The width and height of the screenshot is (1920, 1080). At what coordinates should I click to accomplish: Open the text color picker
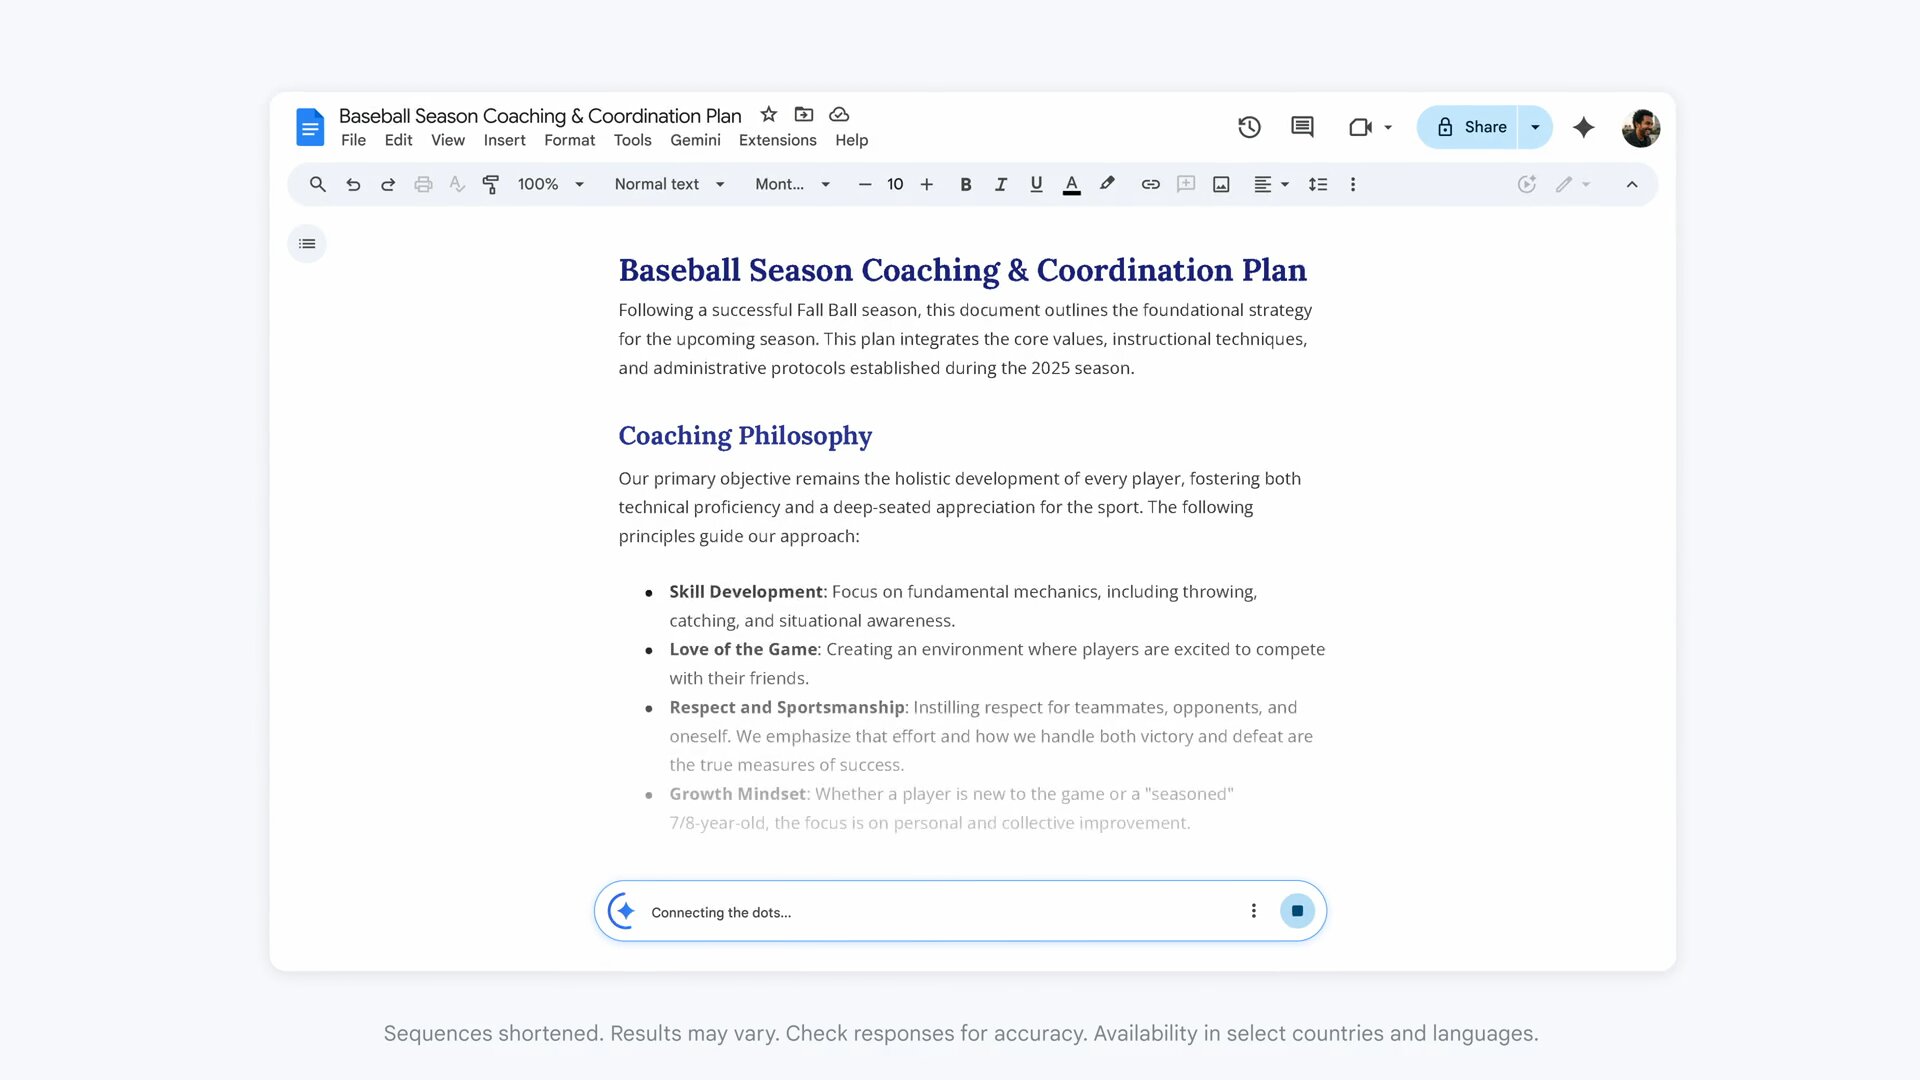[1071, 184]
